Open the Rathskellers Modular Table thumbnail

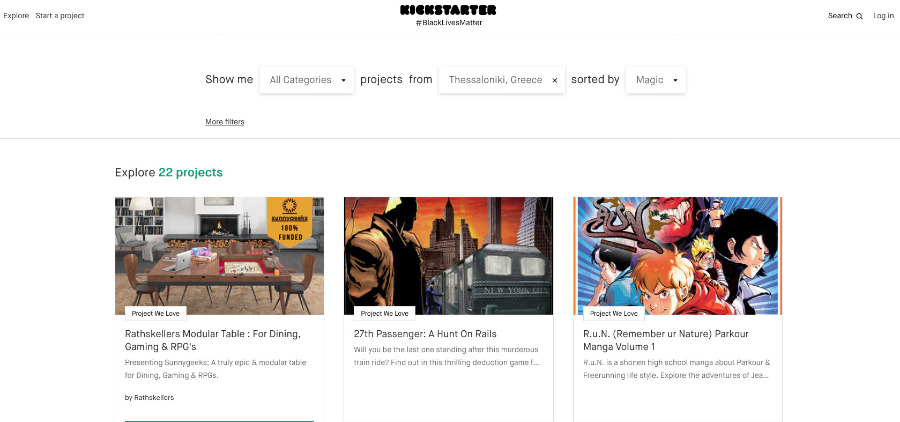pos(219,255)
